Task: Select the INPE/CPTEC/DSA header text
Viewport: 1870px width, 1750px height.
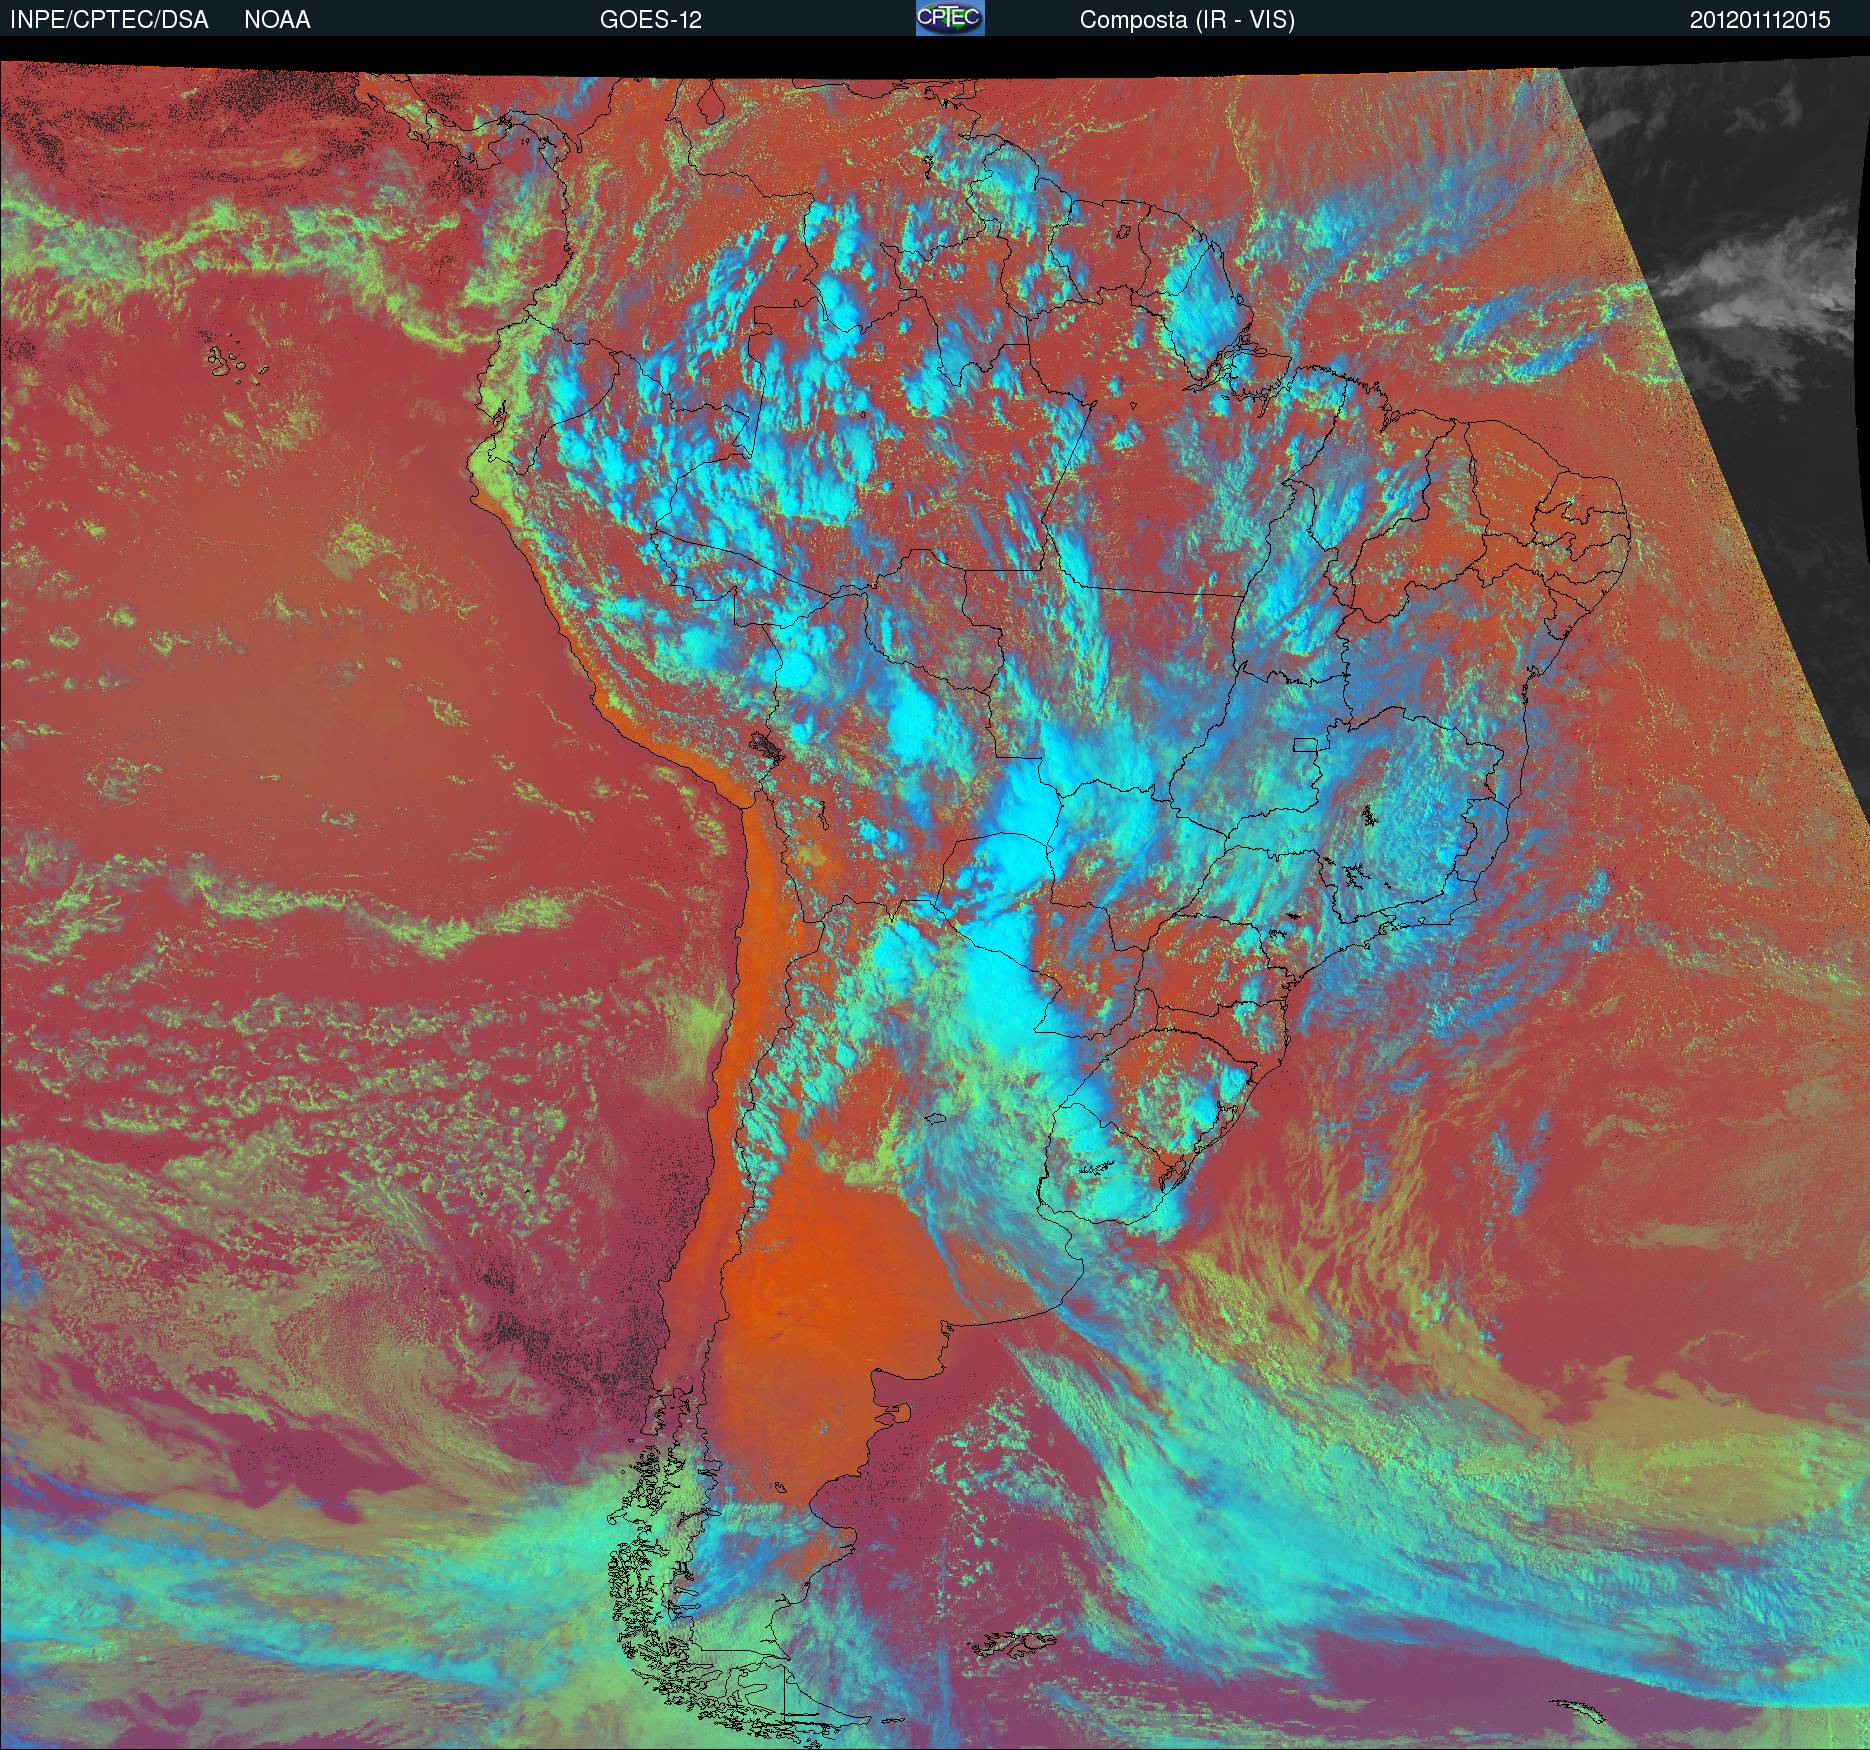Action: pos(109,20)
